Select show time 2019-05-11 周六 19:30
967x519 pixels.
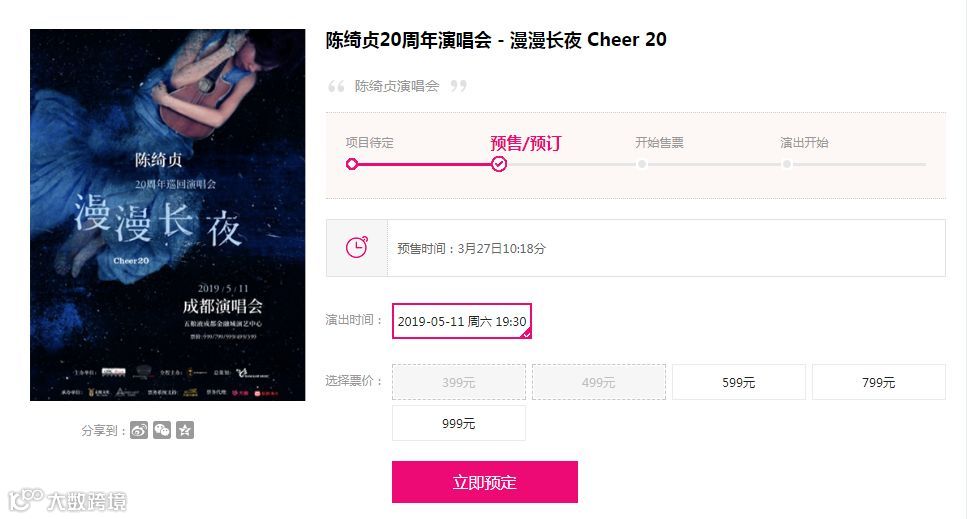(x=462, y=321)
